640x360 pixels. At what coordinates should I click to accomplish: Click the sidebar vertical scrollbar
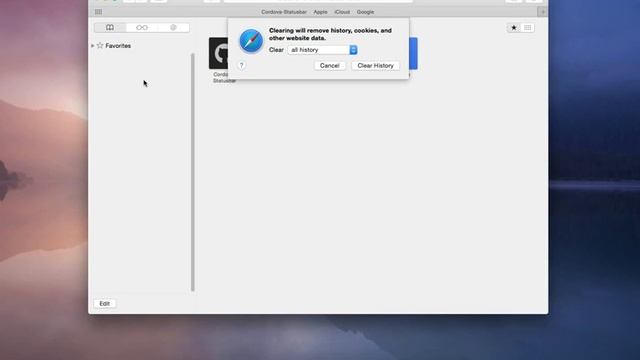[193, 172]
